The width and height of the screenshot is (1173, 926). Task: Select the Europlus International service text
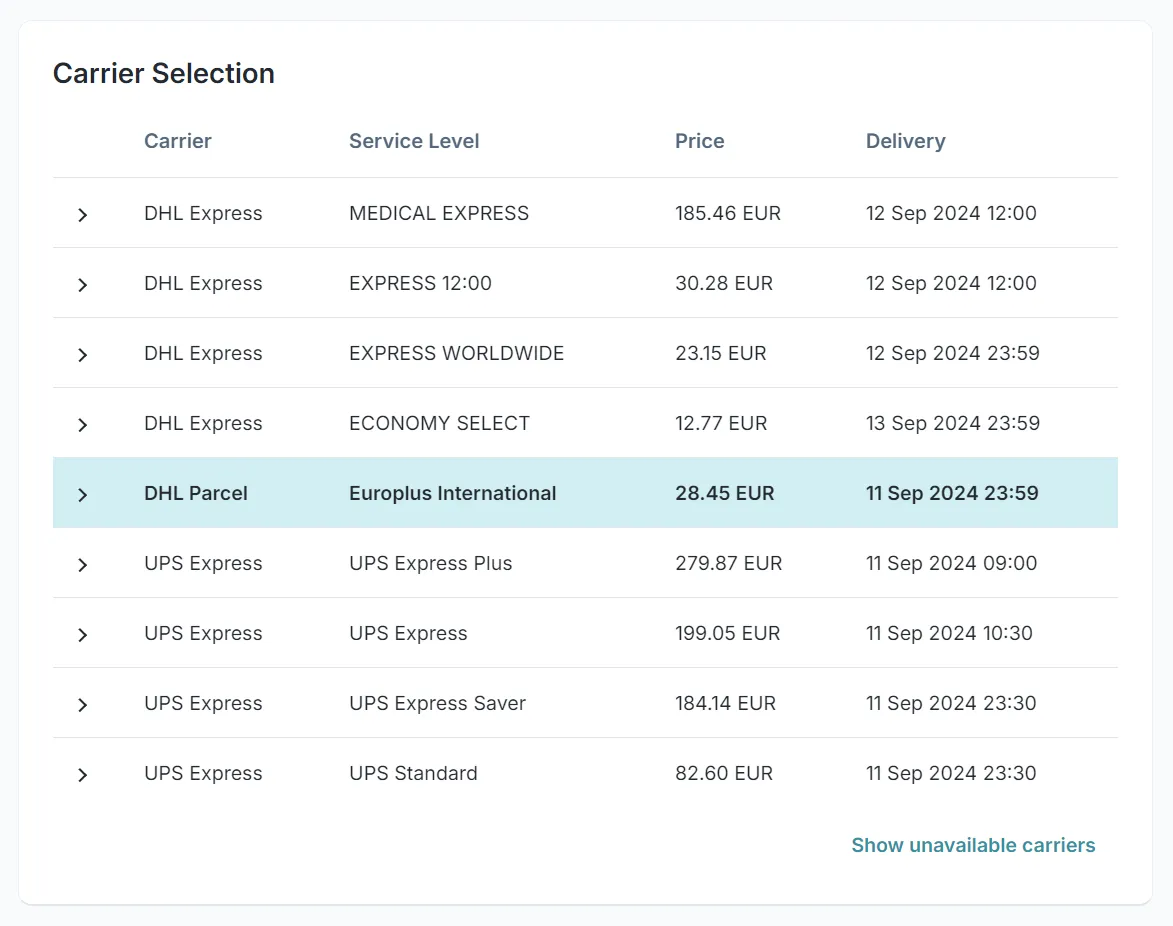coord(453,493)
